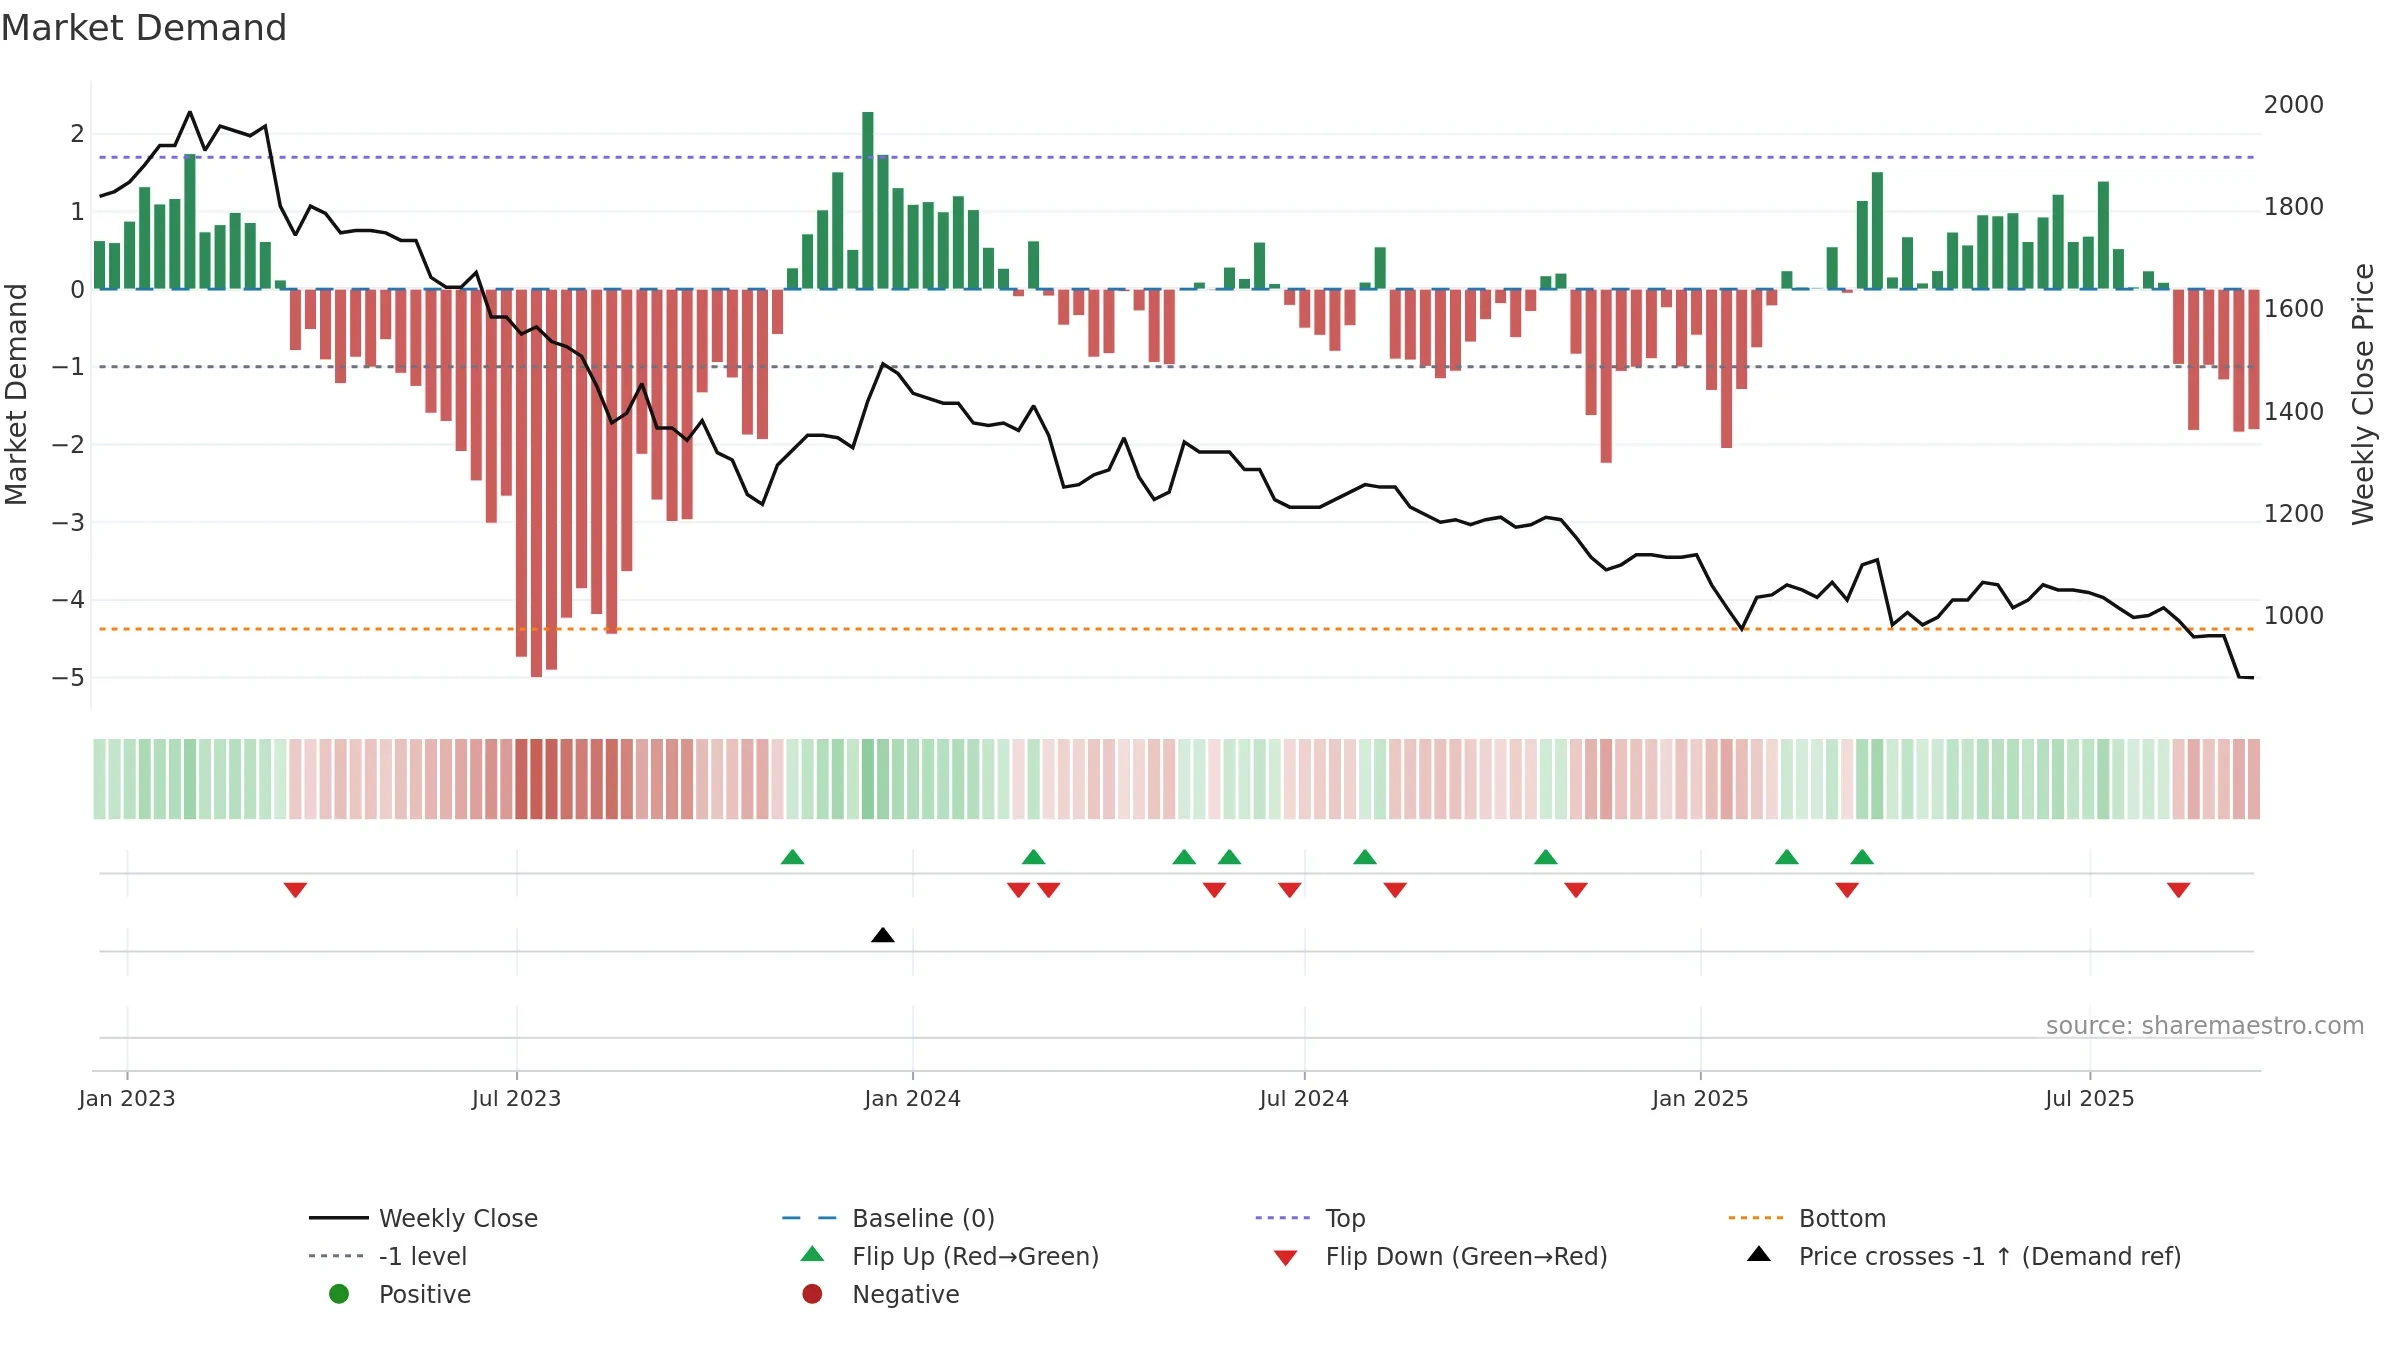Viewport: 2400px width, 1350px height.
Task: Click the Flip Up (Red→Green) legend label
Action: tap(975, 1256)
